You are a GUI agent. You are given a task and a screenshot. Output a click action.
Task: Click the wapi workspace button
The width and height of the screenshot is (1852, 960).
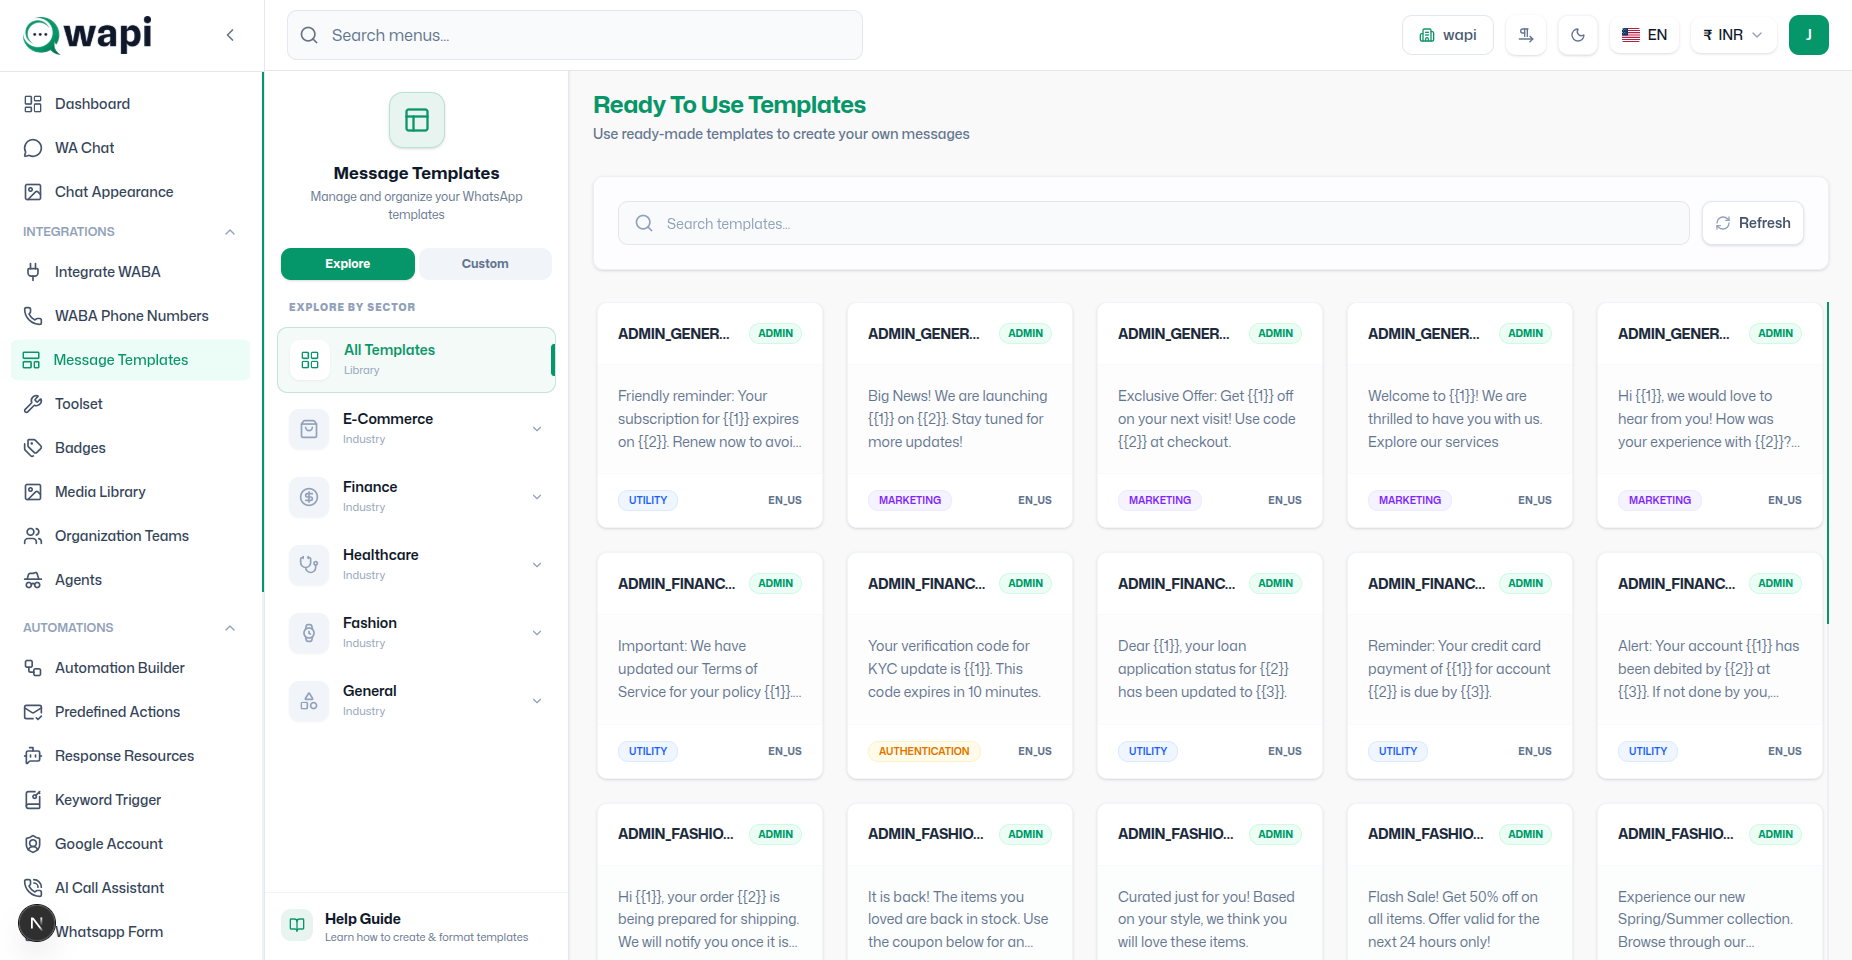[1448, 35]
